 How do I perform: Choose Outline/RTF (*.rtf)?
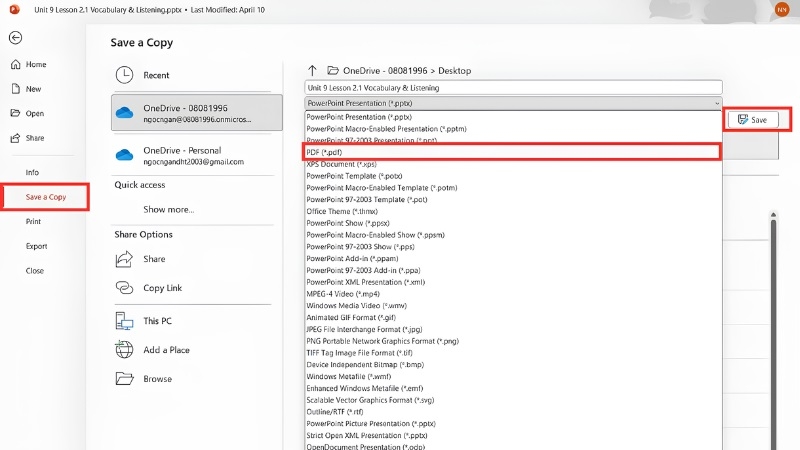pyautogui.click(x=513, y=411)
